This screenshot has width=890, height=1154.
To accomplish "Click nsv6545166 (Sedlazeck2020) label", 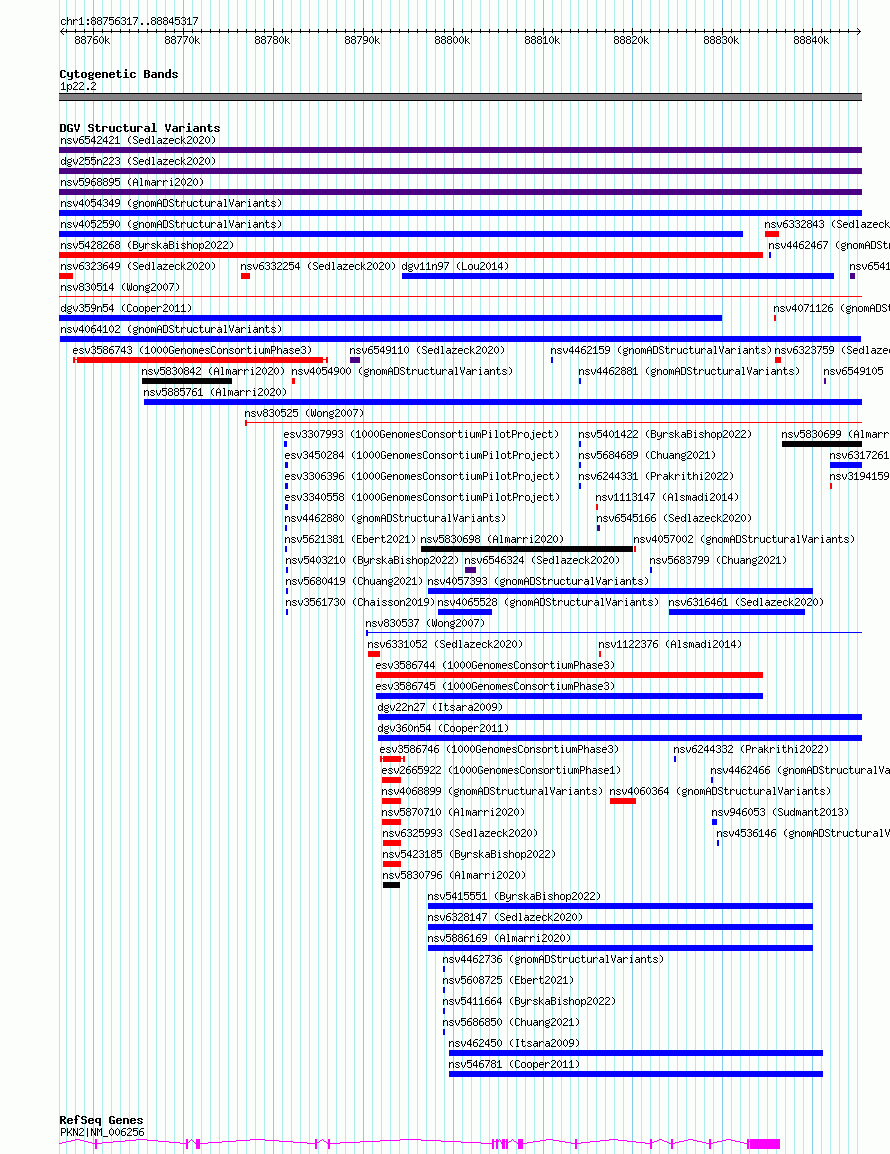I will tap(674, 518).
